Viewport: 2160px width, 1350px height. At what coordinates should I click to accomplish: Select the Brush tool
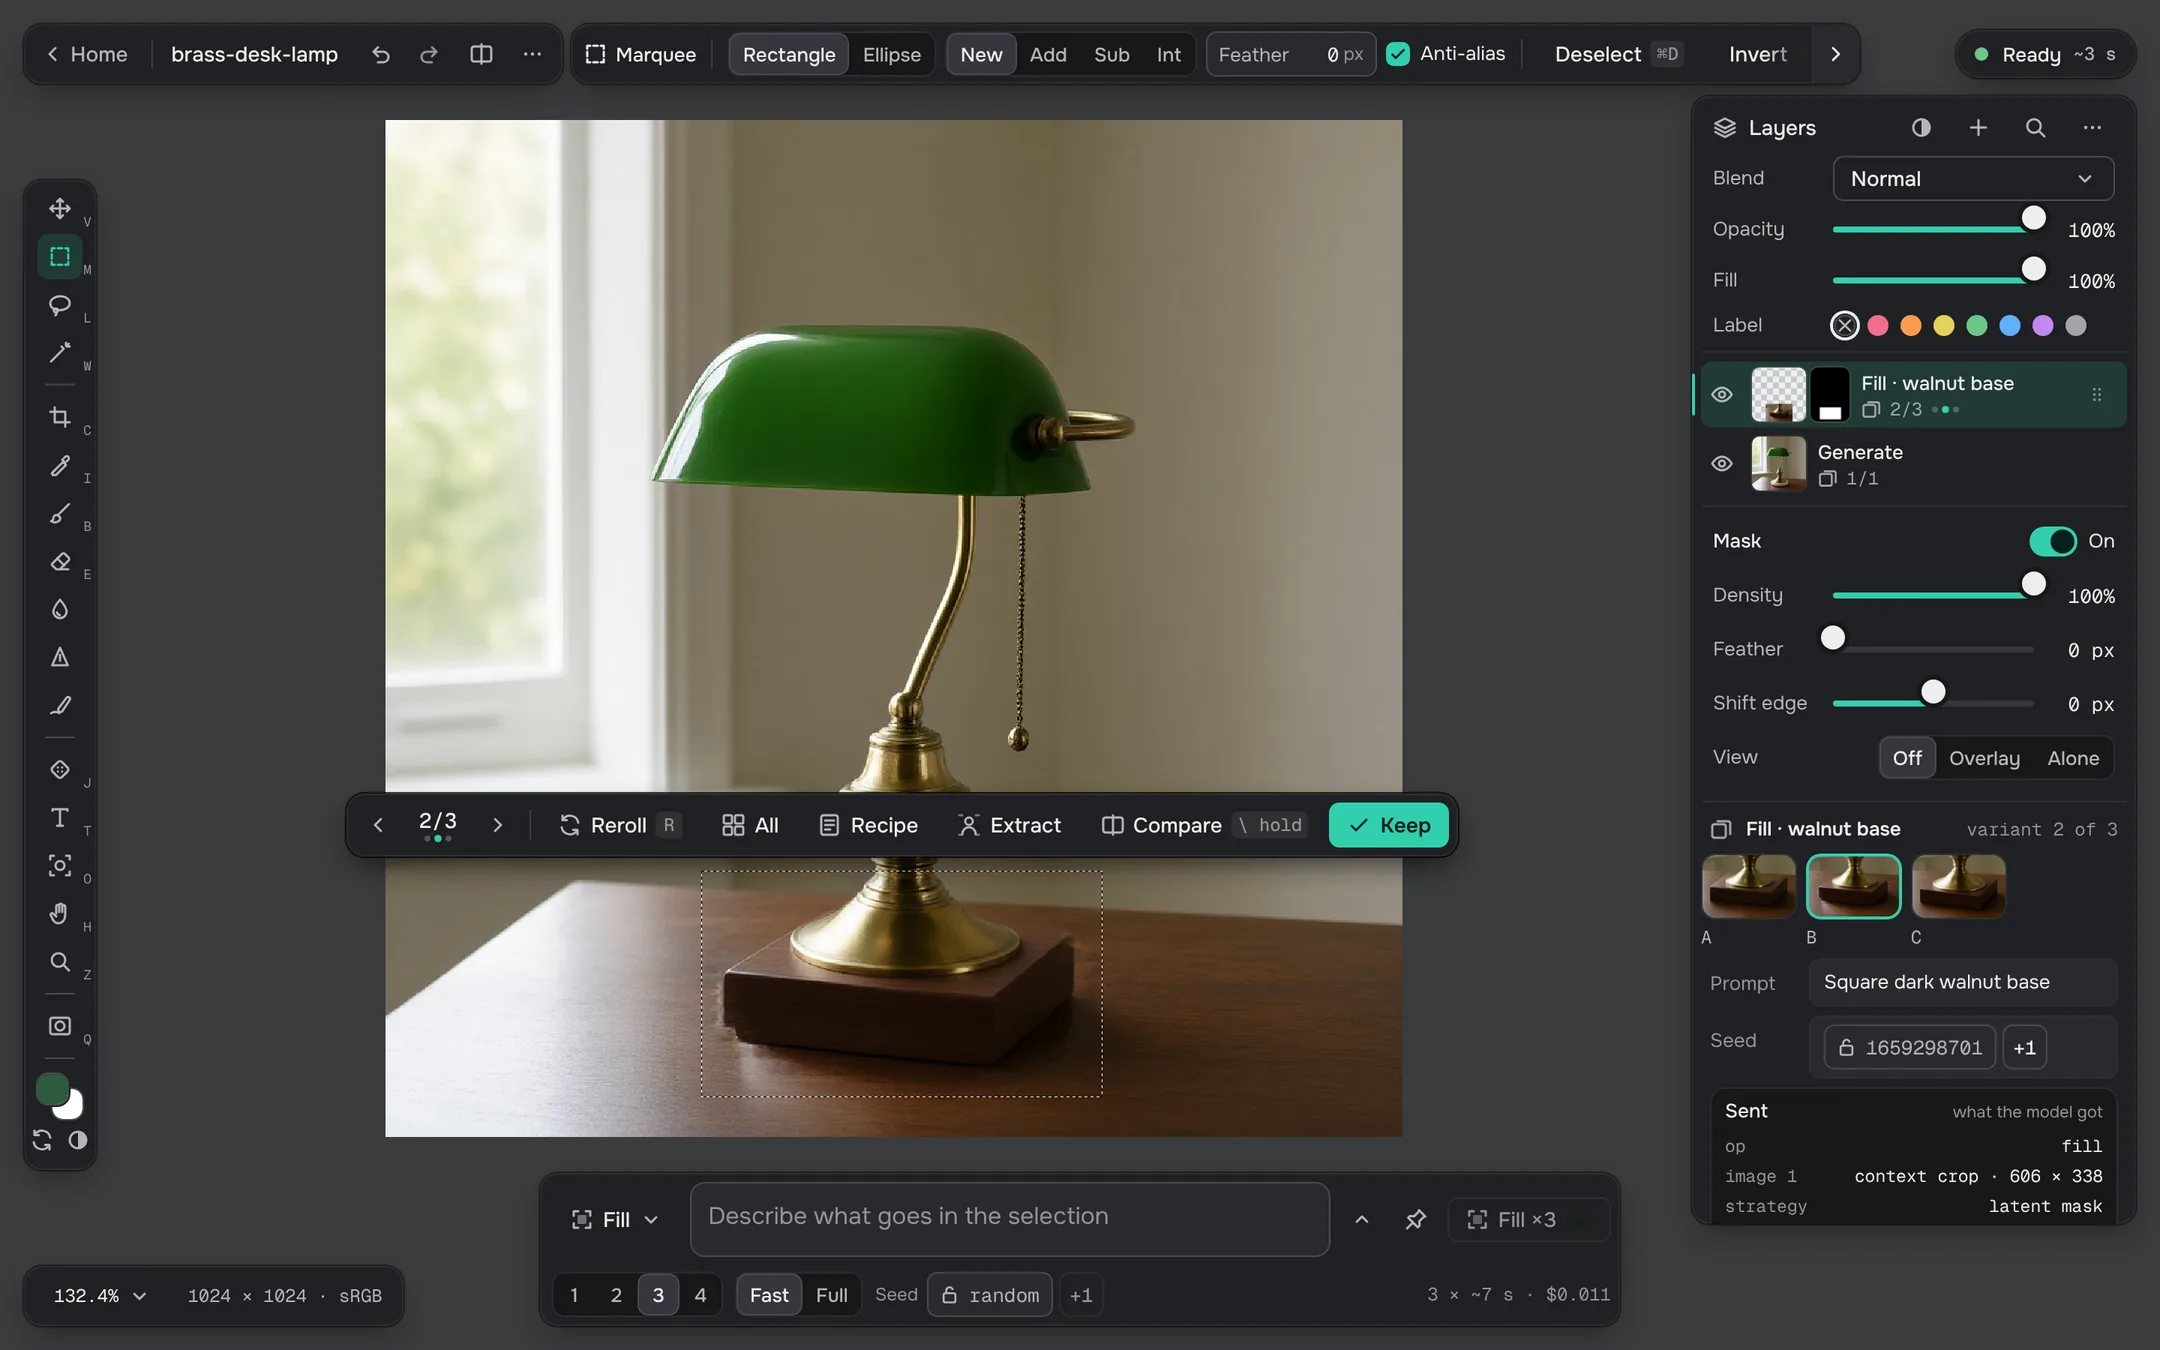59,514
